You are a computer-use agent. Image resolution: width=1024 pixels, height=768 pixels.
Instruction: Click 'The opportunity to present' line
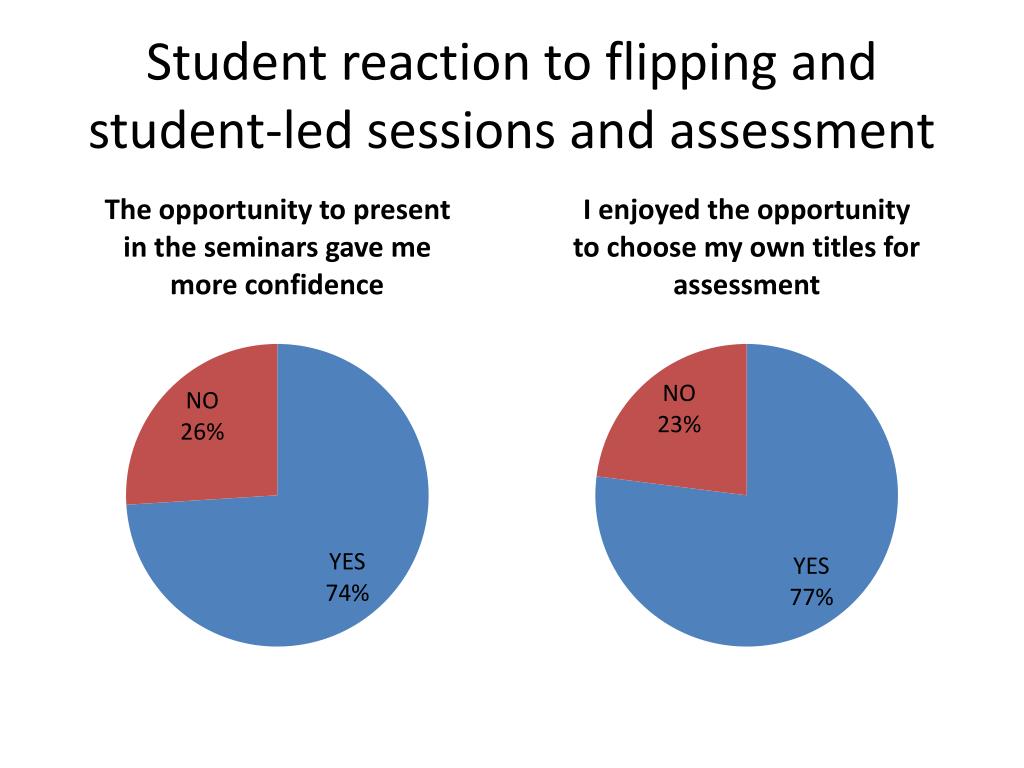(x=277, y=210)
